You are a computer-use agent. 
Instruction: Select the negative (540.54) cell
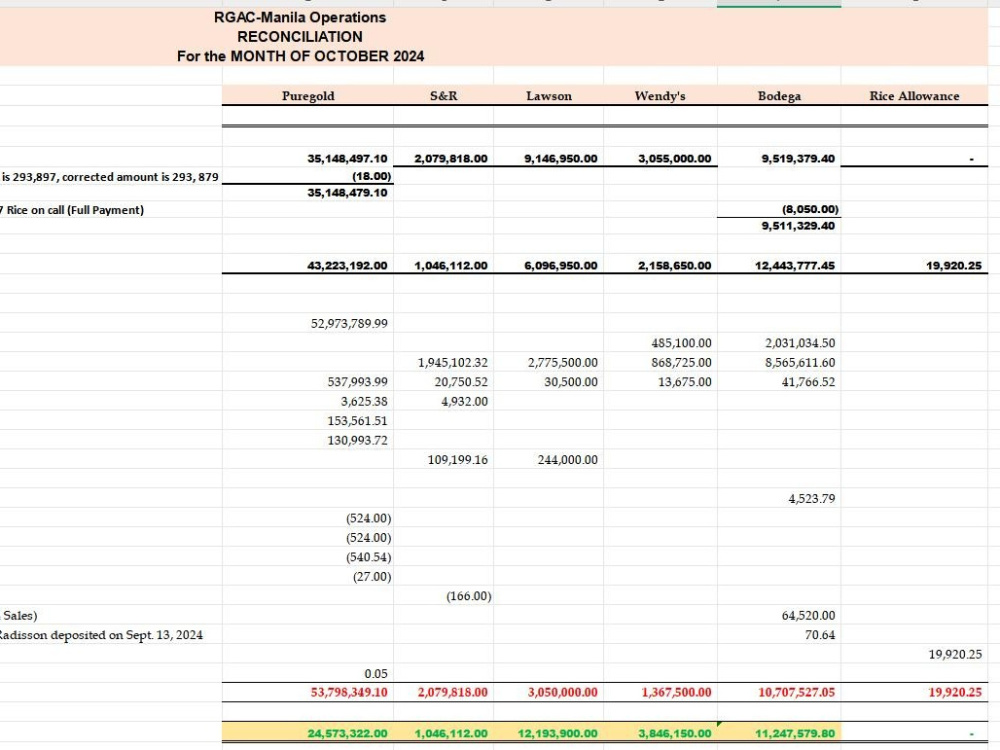tap(369, 557)
